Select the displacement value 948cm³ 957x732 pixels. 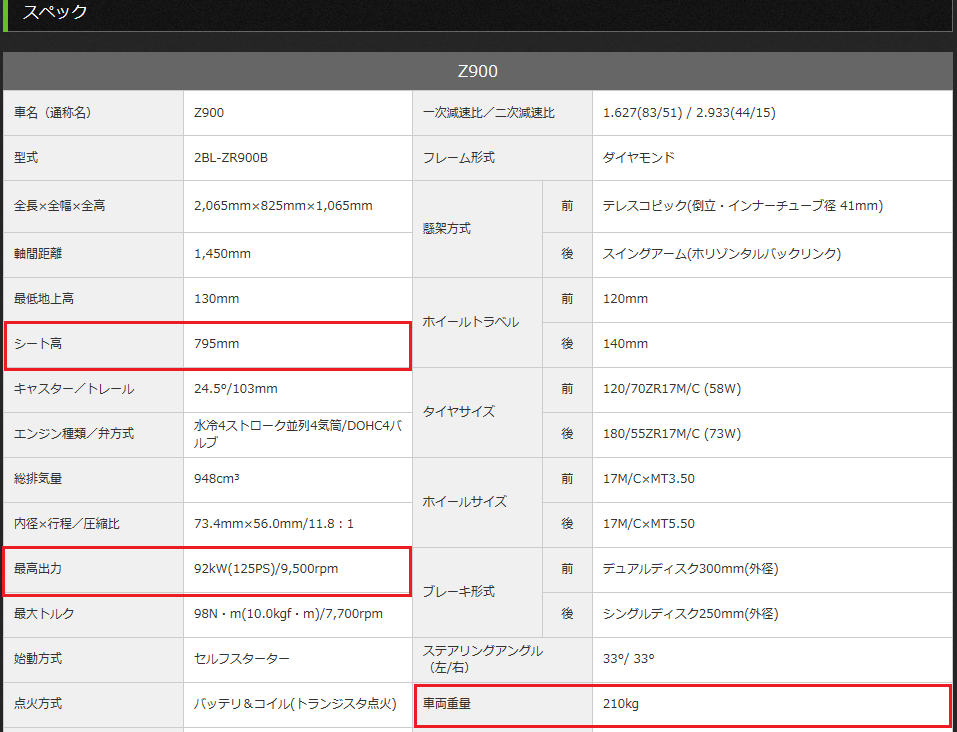tap(217, 479)
